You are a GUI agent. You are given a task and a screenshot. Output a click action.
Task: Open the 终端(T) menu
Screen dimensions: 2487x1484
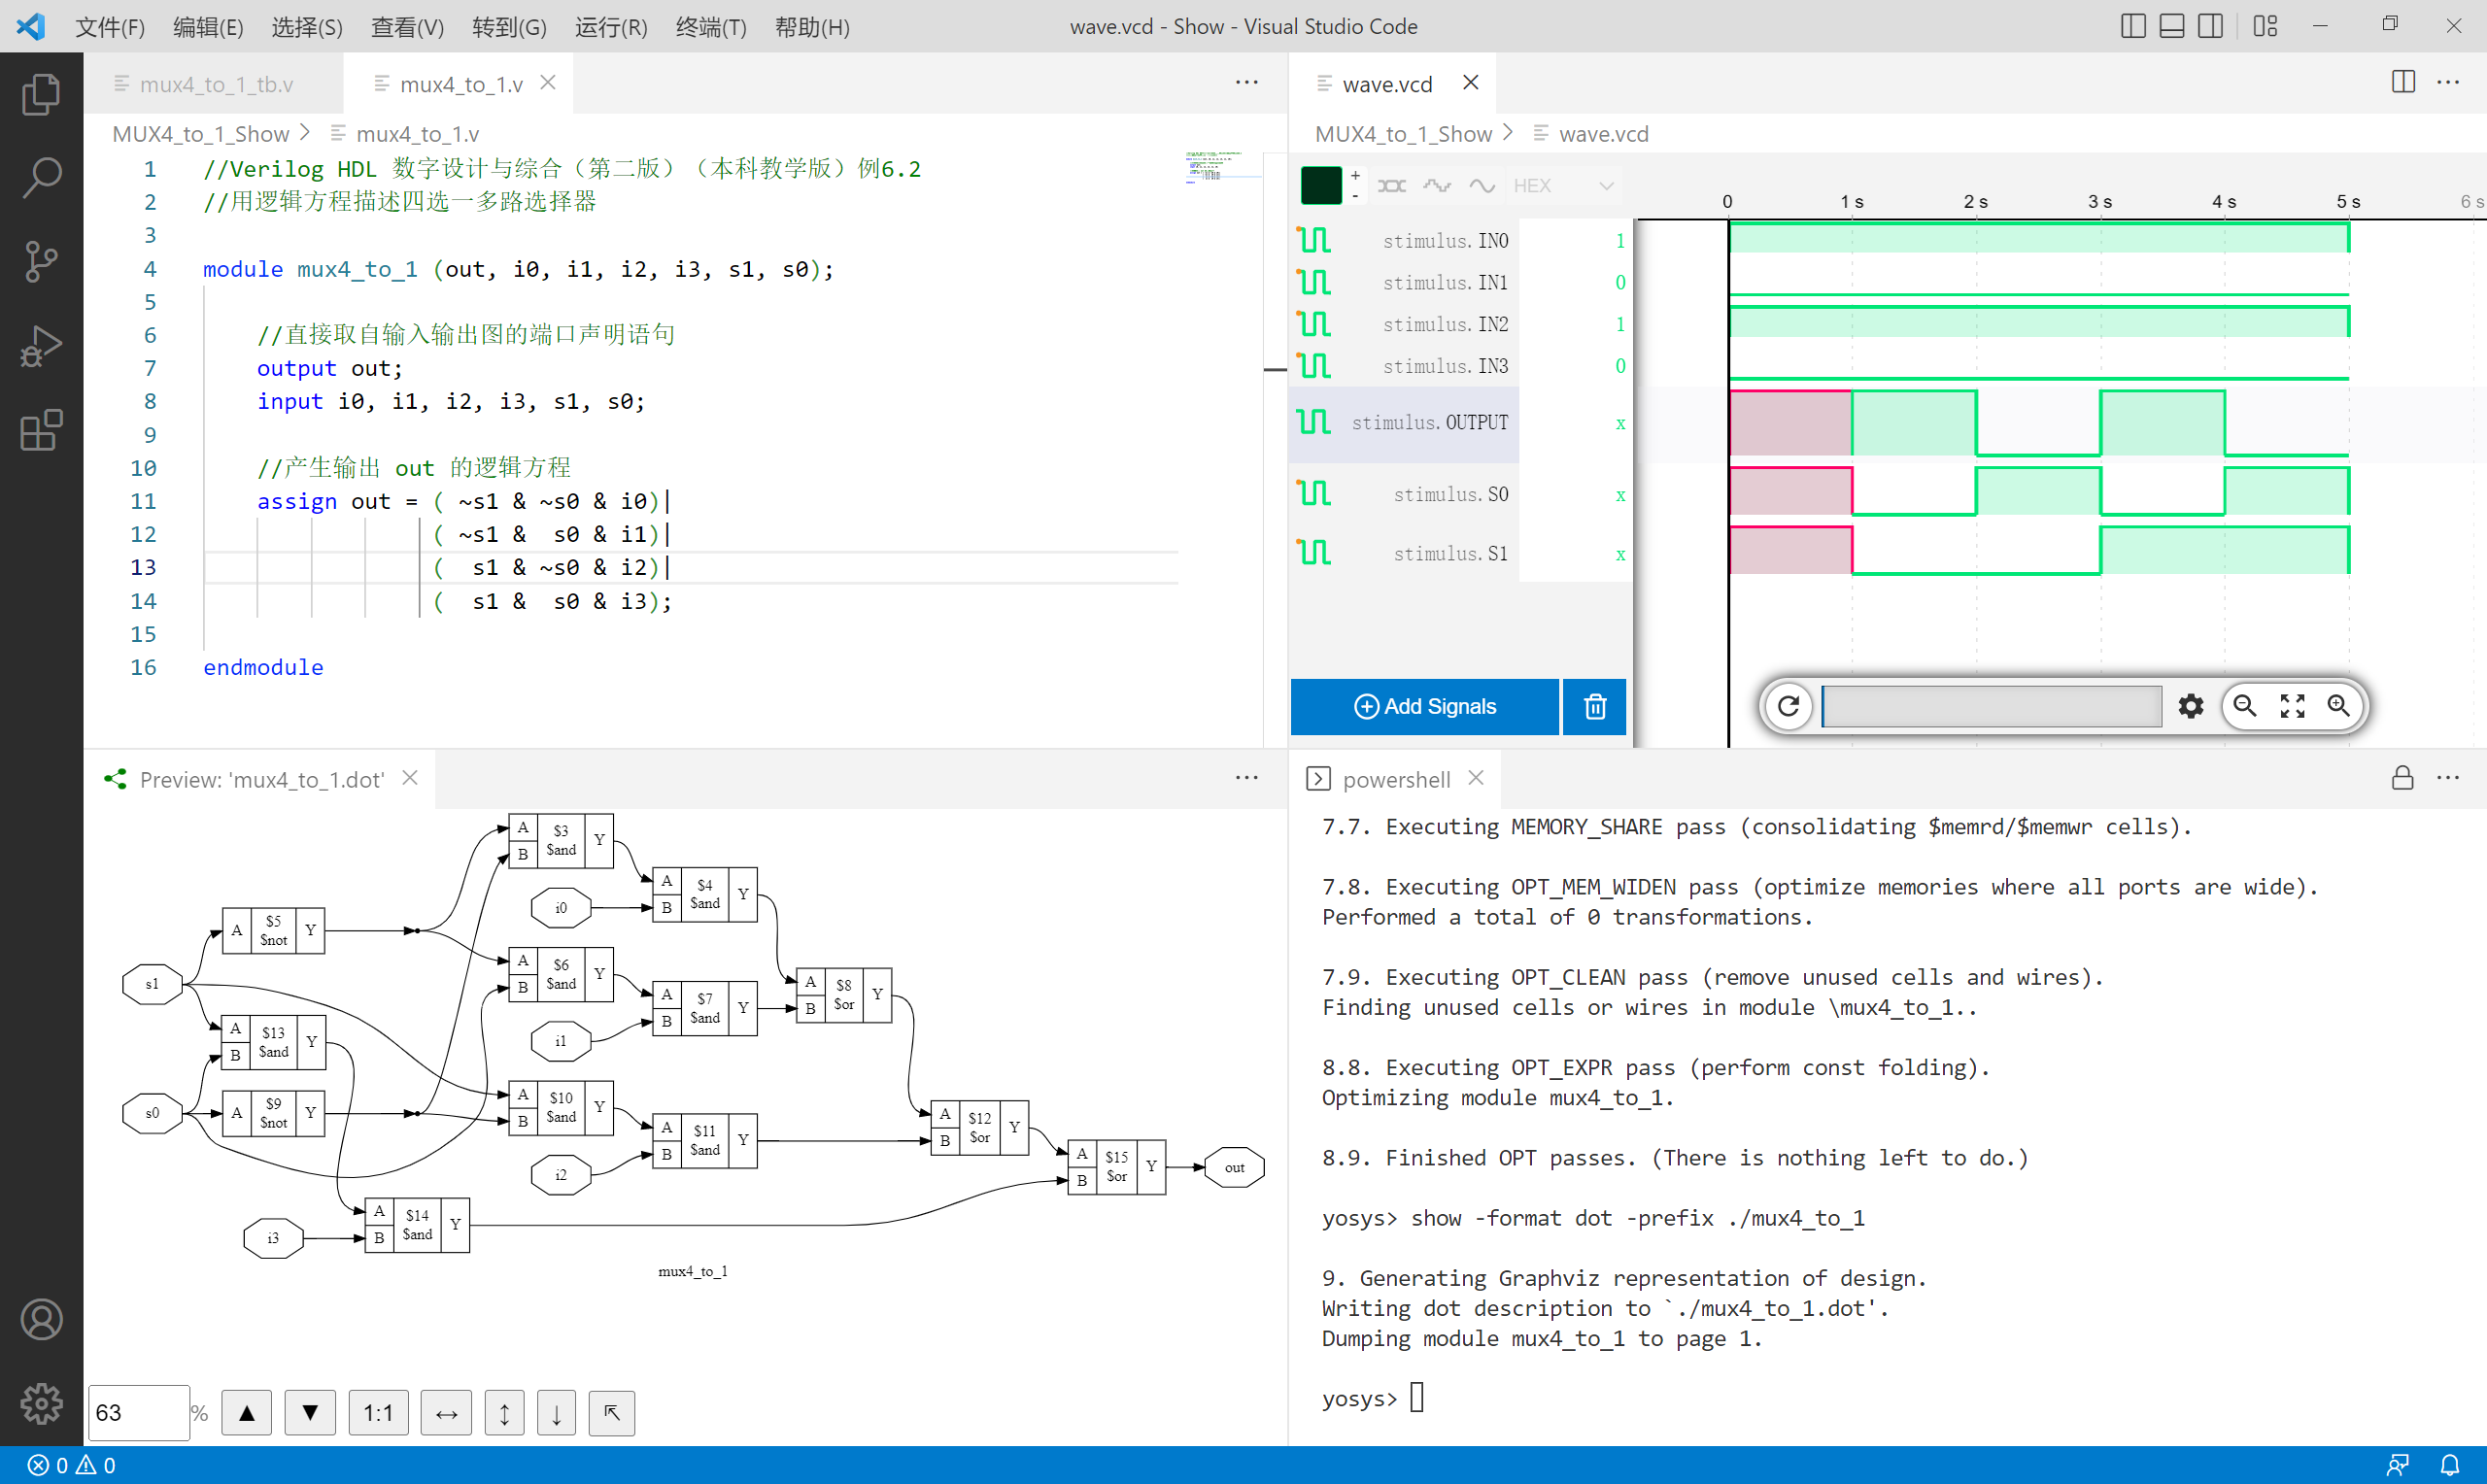pos(711,27)
